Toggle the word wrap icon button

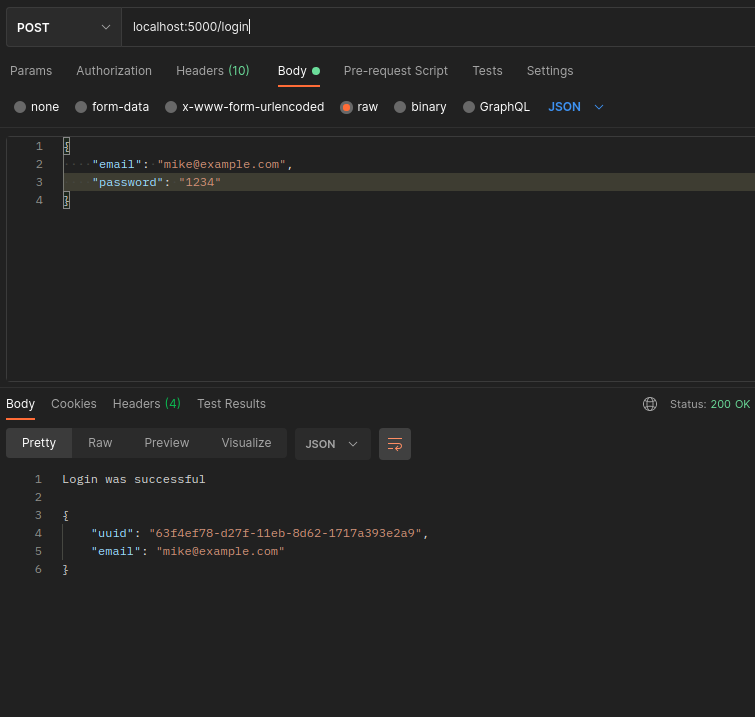pyautogui.click(x=394, y=443)
